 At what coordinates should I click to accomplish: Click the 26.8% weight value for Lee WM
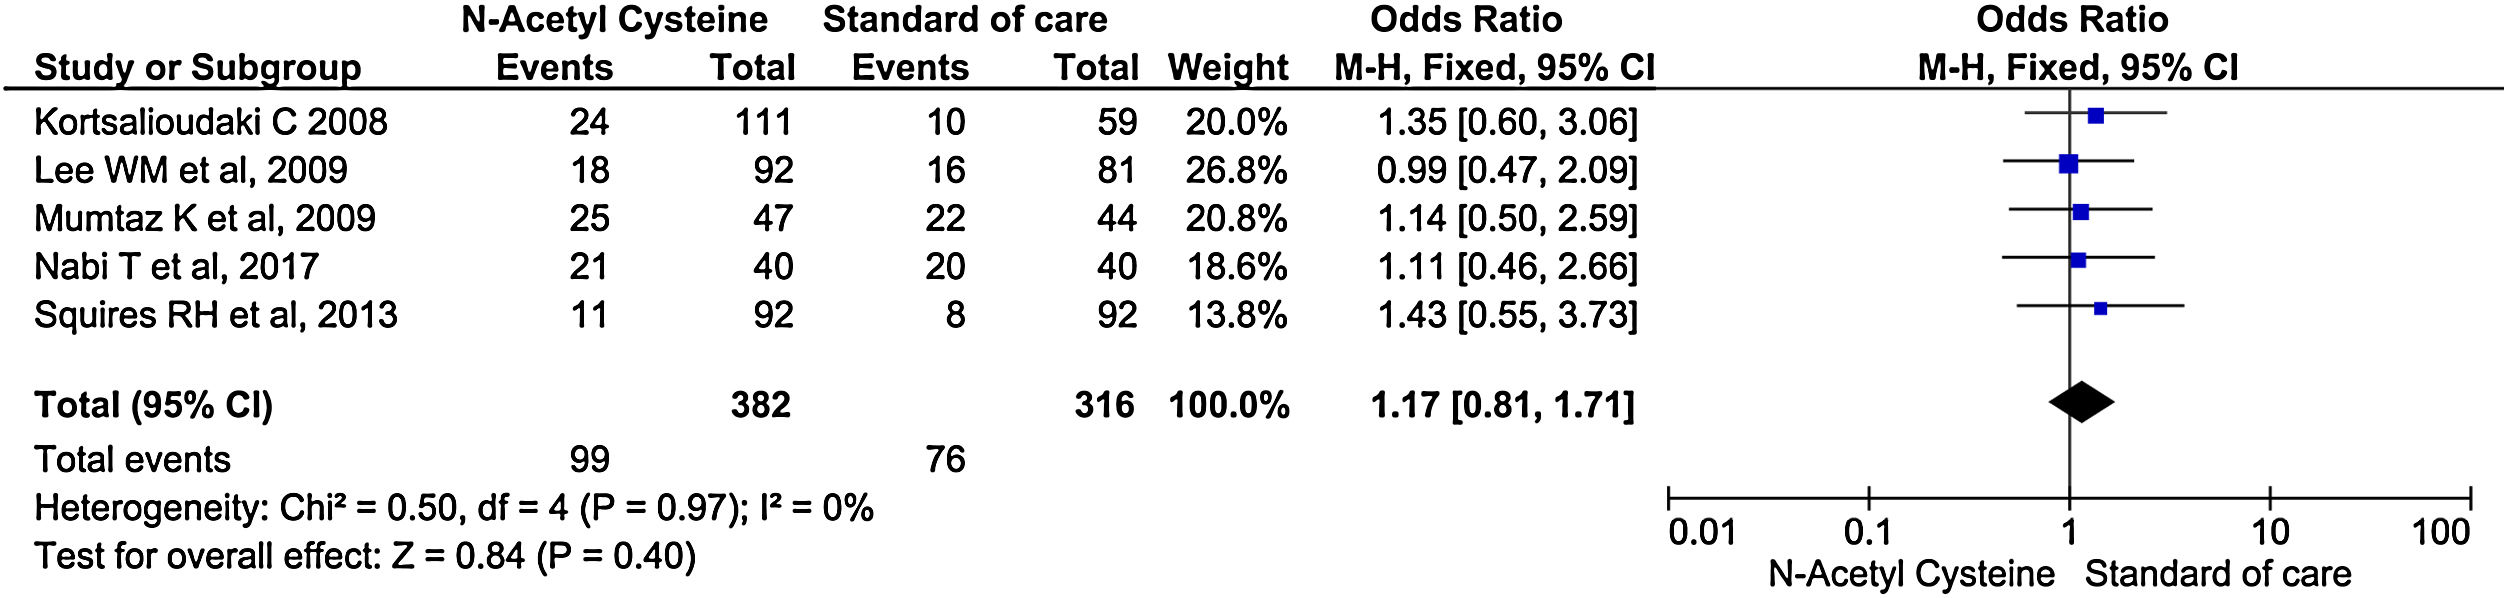click(1236, 170)
